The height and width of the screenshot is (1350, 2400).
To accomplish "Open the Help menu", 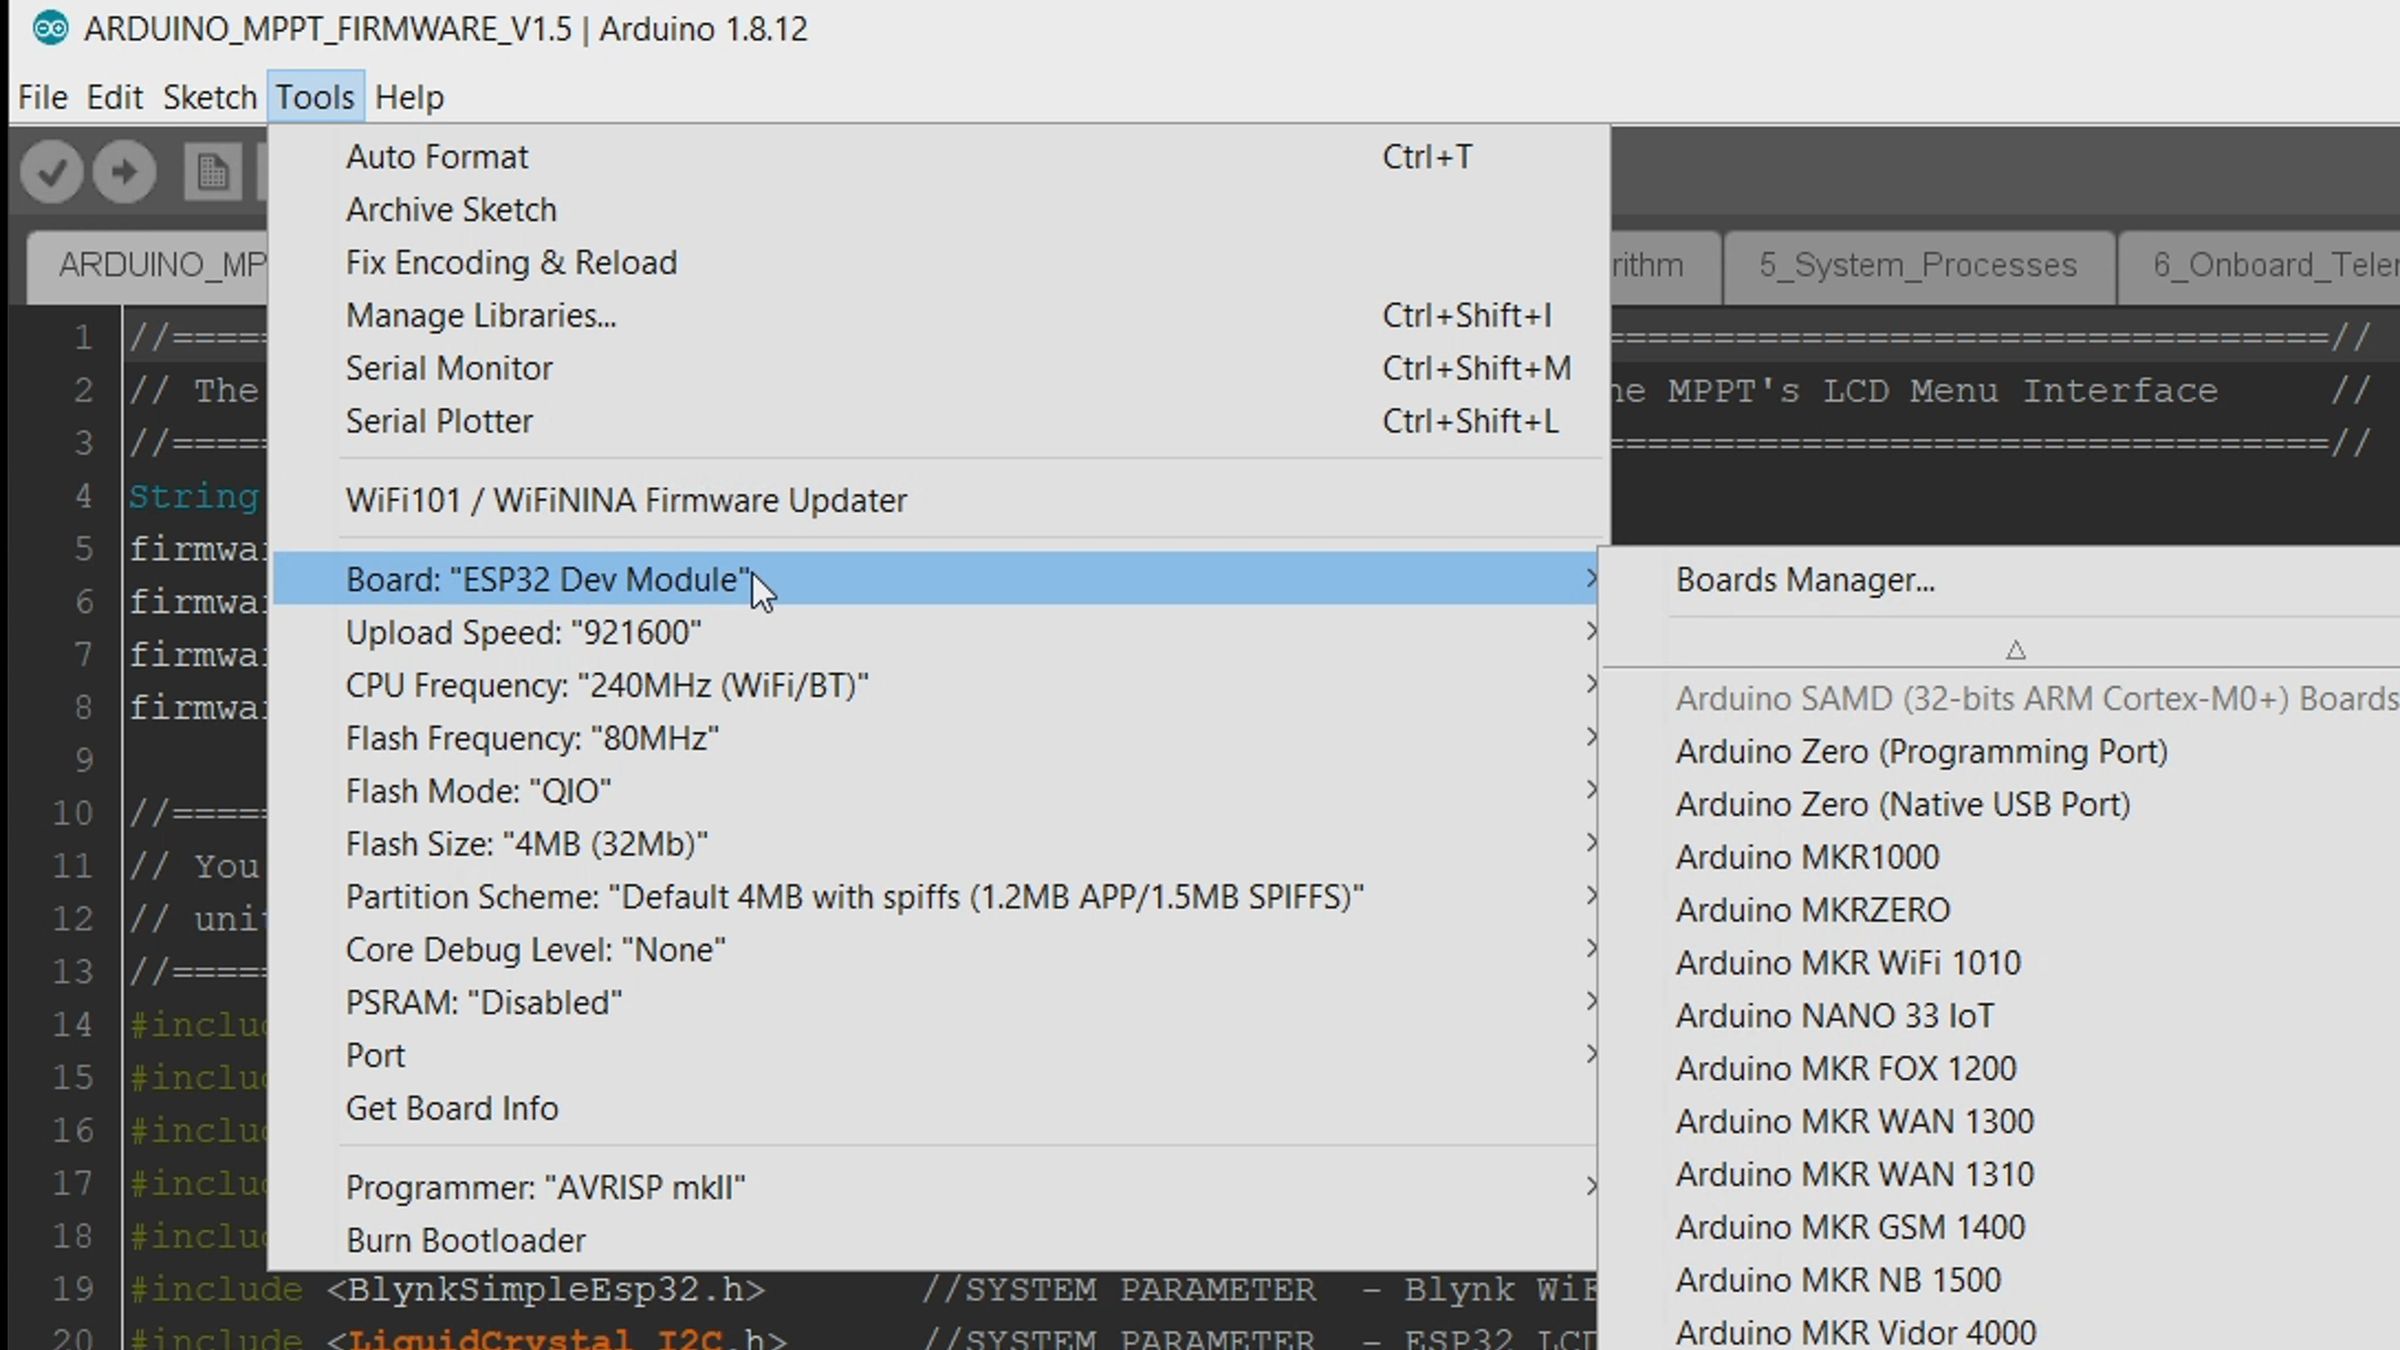I will (409, 97).
